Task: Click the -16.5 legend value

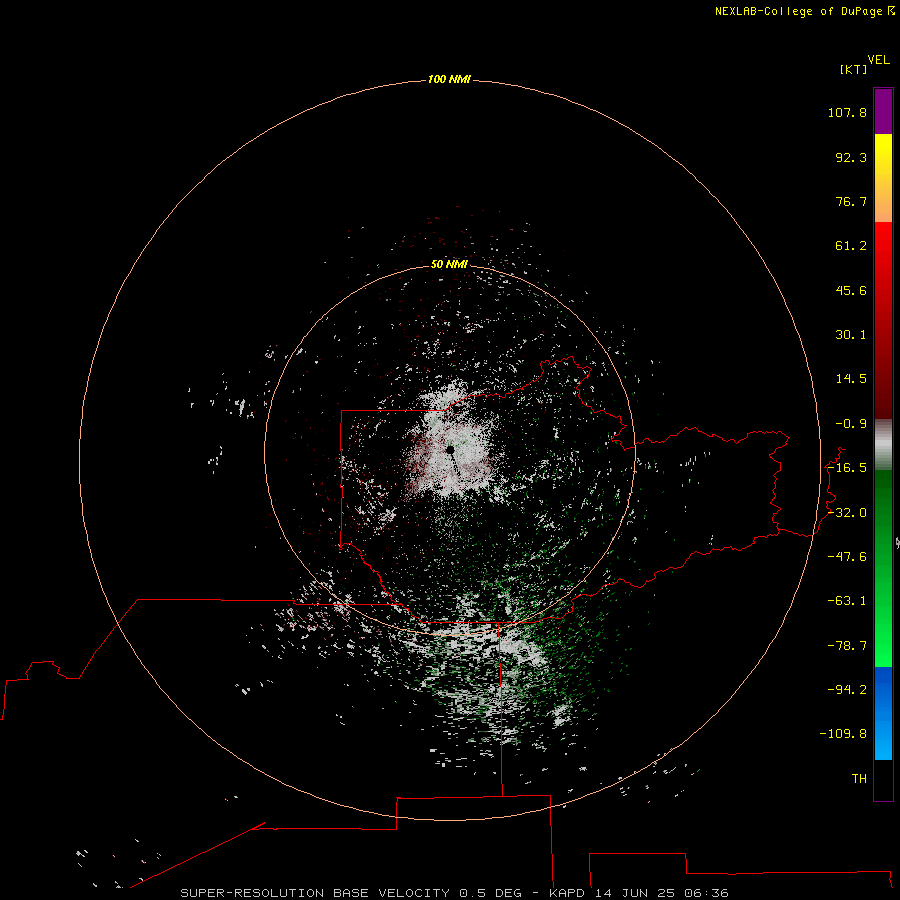Action: pos(847,468)
